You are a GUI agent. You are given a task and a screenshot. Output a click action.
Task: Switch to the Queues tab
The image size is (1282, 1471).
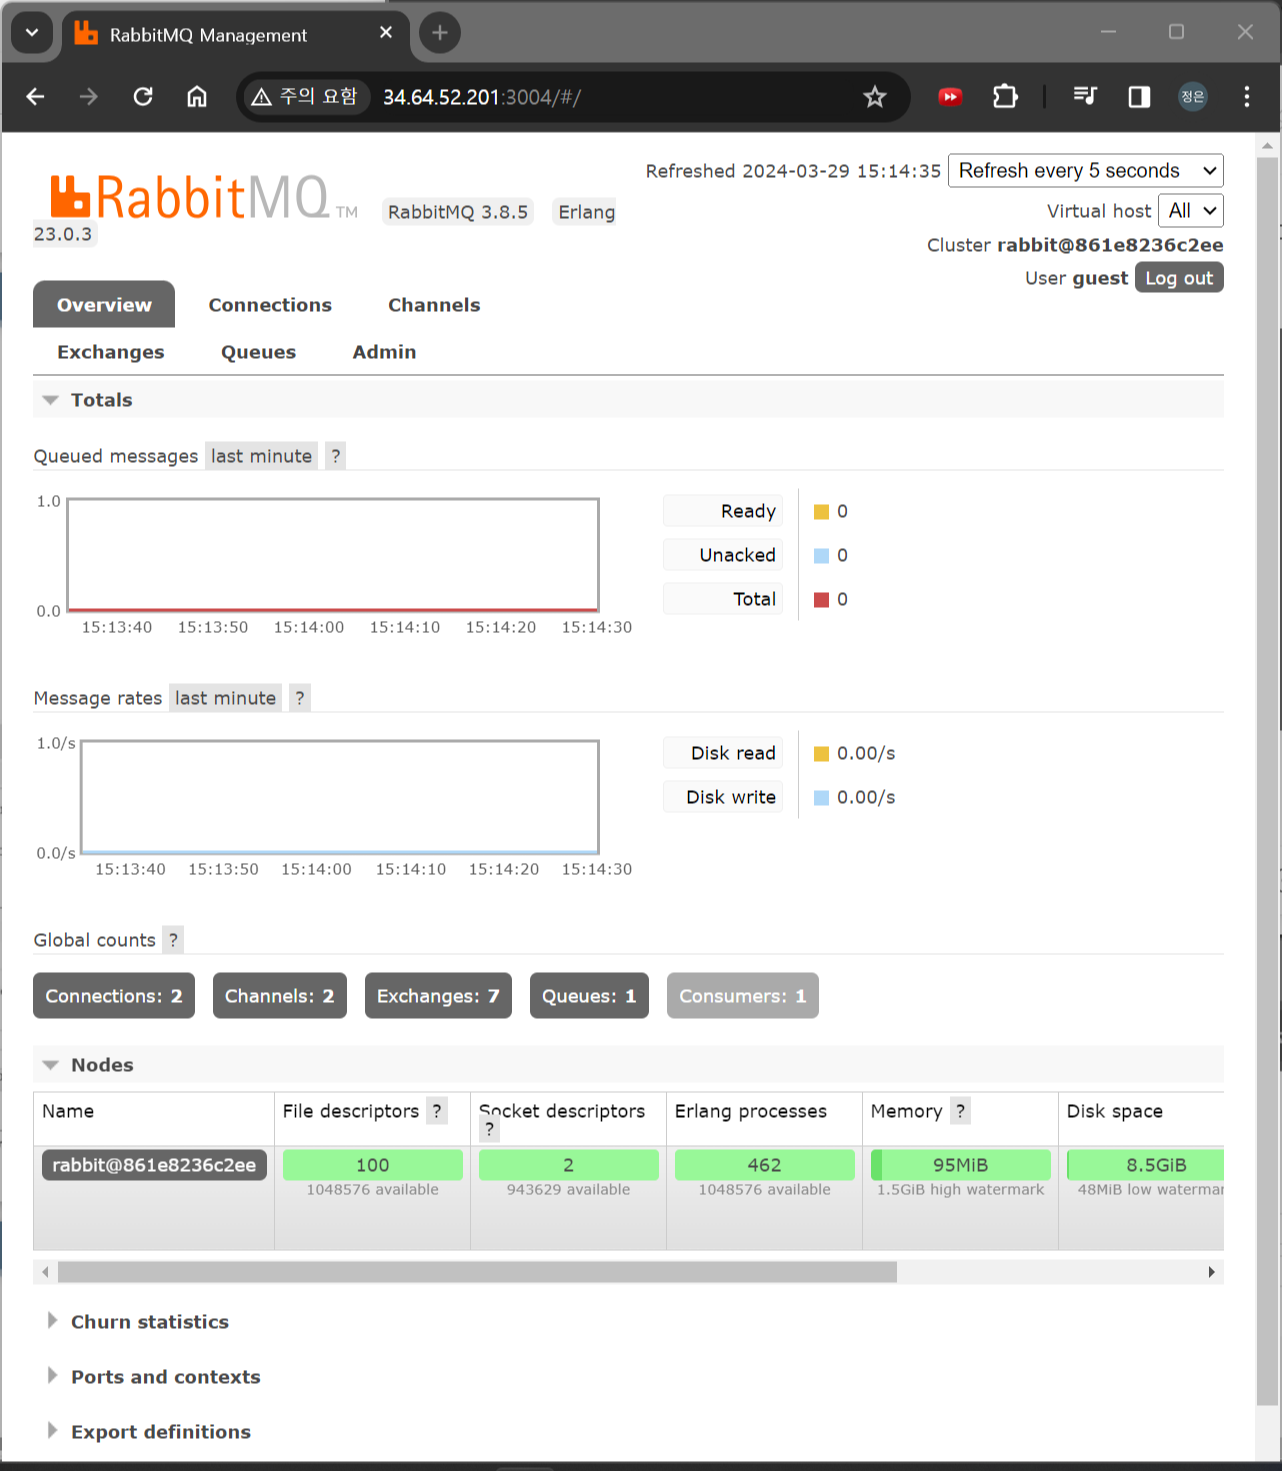tap(259, 352)
